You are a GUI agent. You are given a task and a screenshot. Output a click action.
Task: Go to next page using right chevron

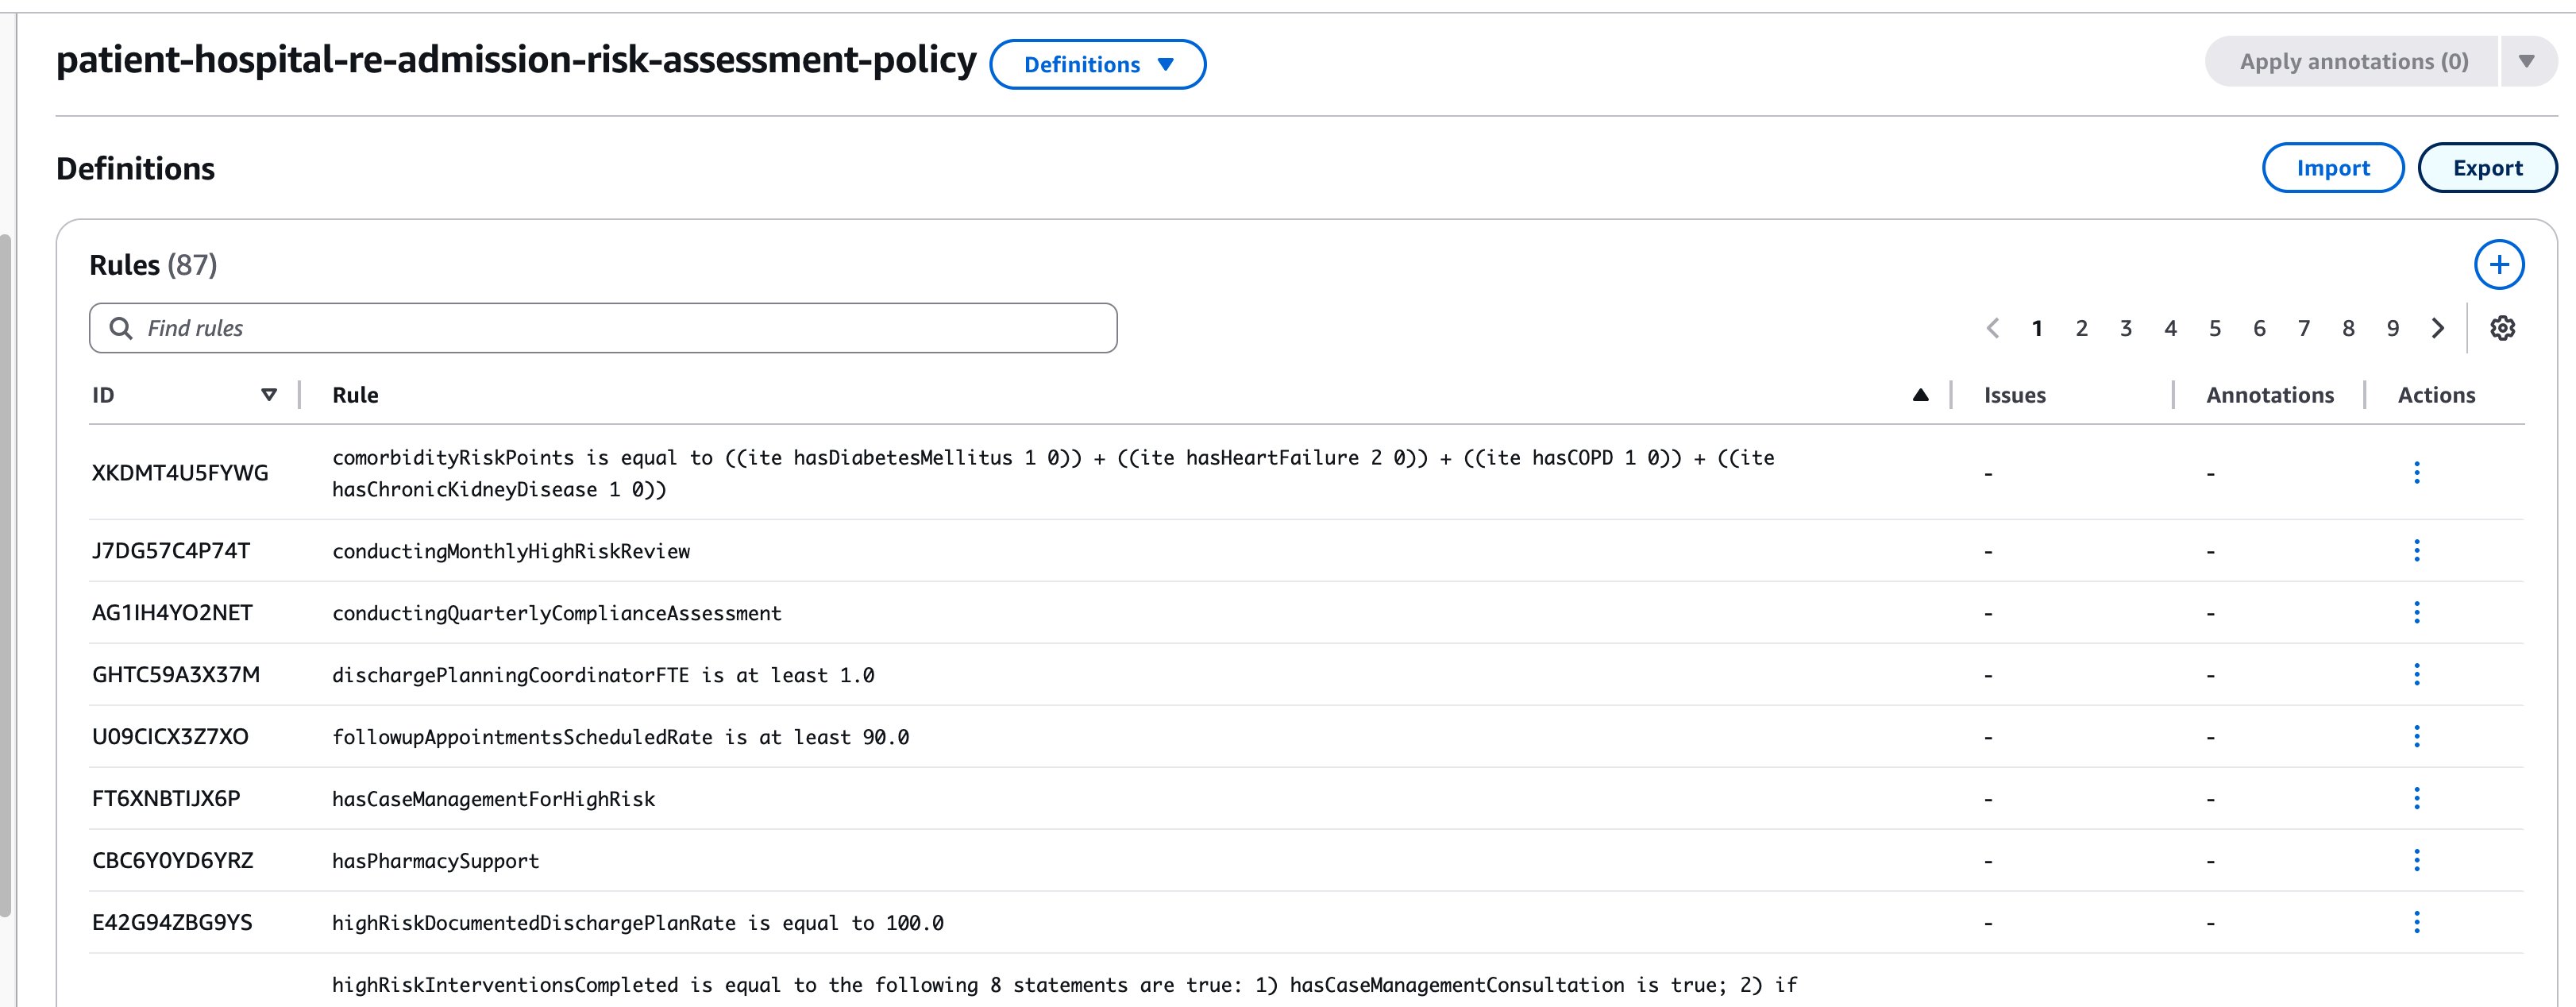pos(2438,328)
